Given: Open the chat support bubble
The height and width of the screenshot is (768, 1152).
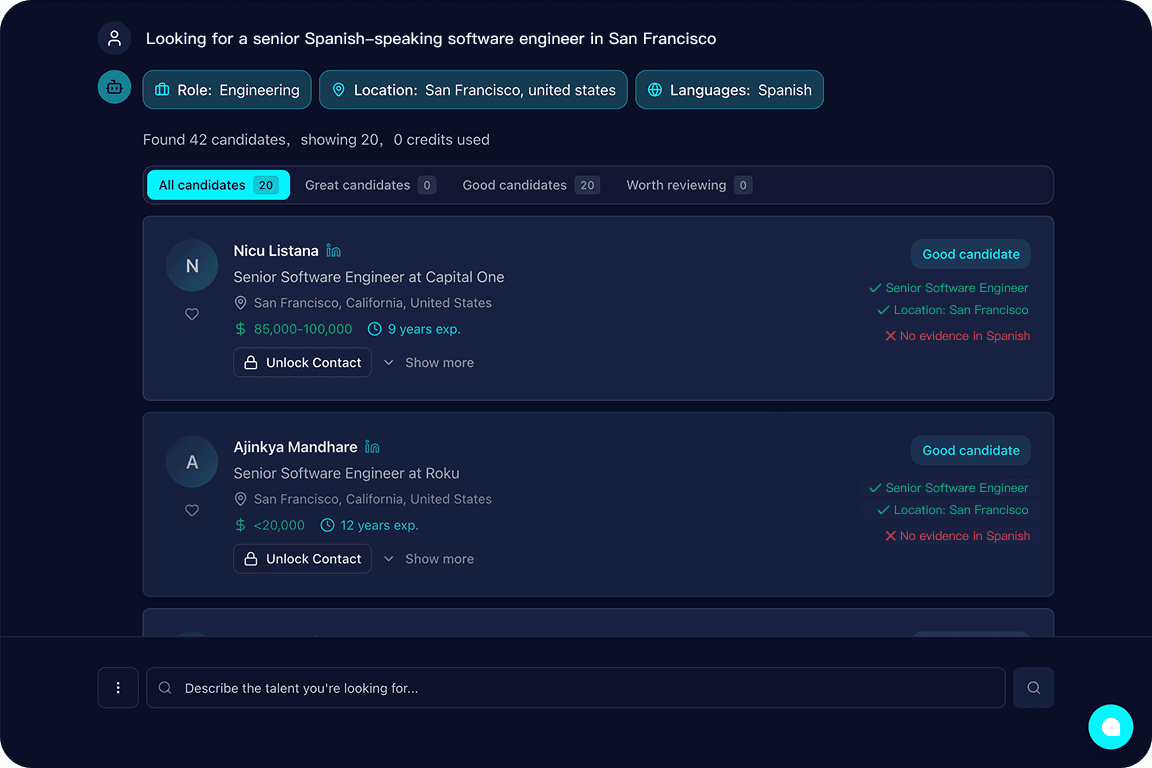Looking at the screenshot, I should [x=1110, y=727].
